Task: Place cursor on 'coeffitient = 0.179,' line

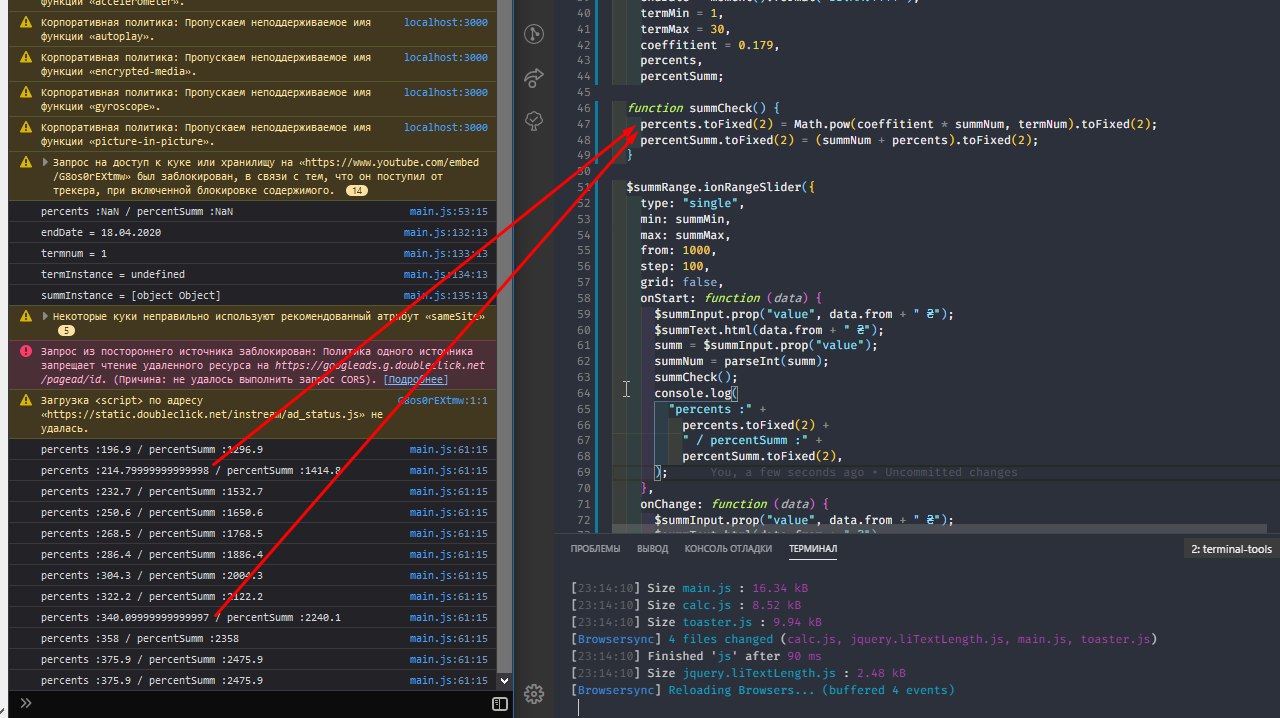Action: click(709, 45)
